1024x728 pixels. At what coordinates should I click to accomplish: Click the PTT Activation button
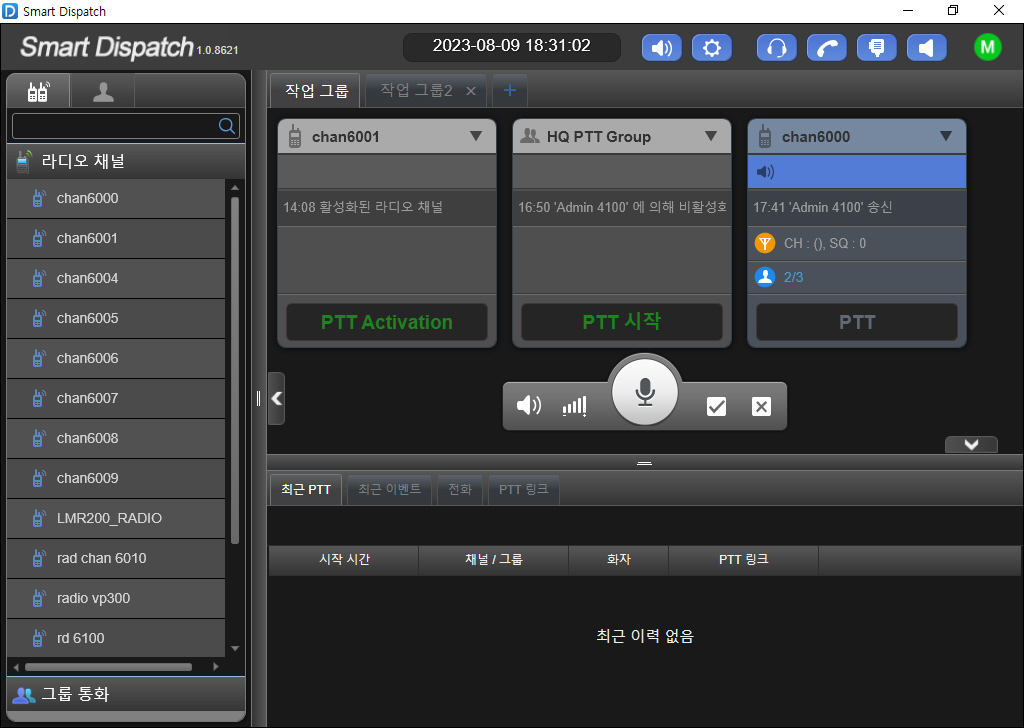[387, 322]
